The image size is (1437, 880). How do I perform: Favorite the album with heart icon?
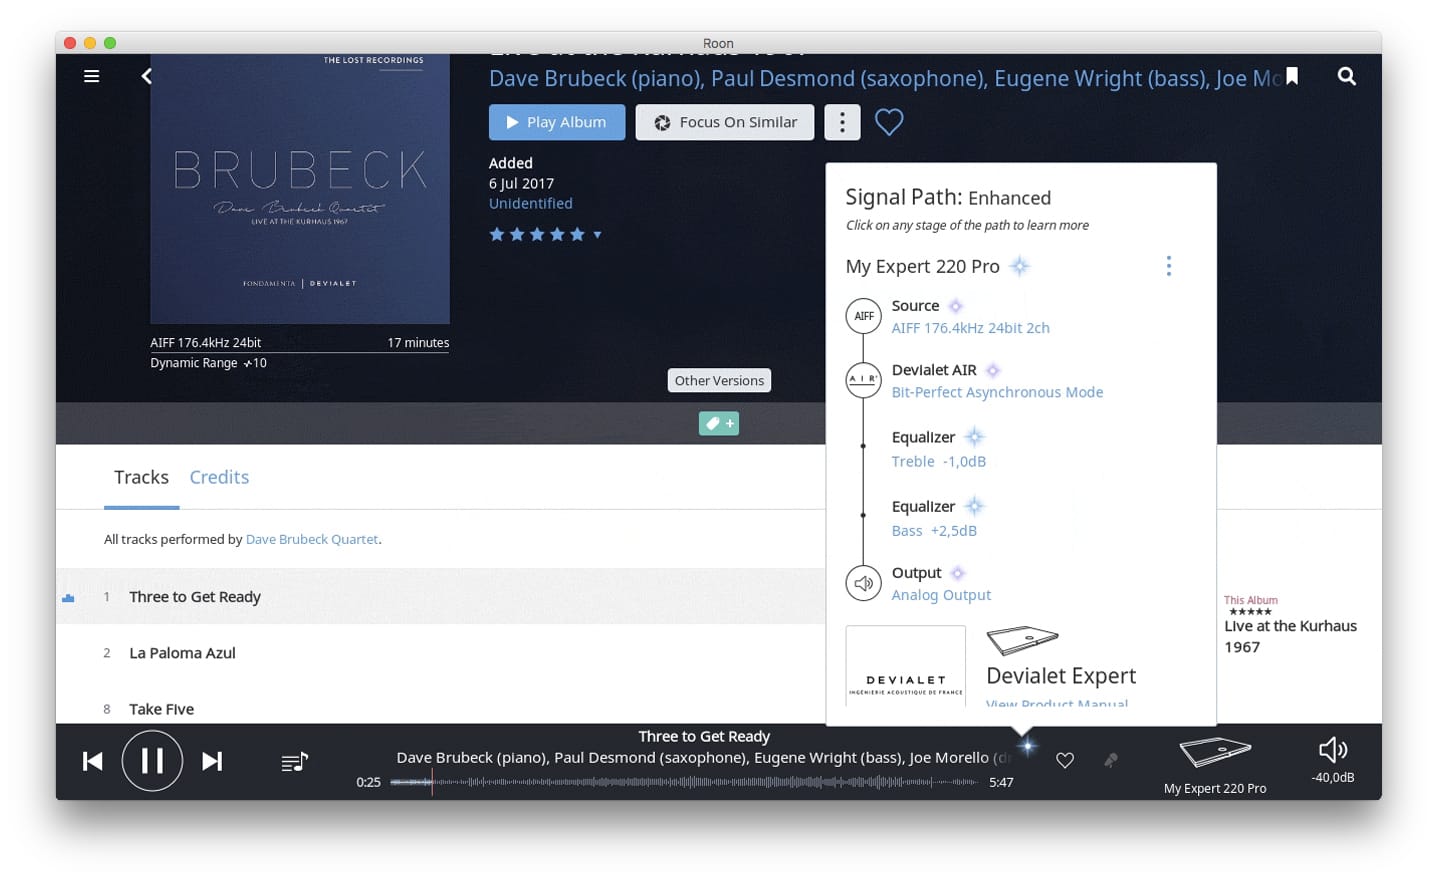[x=889, y=122]
